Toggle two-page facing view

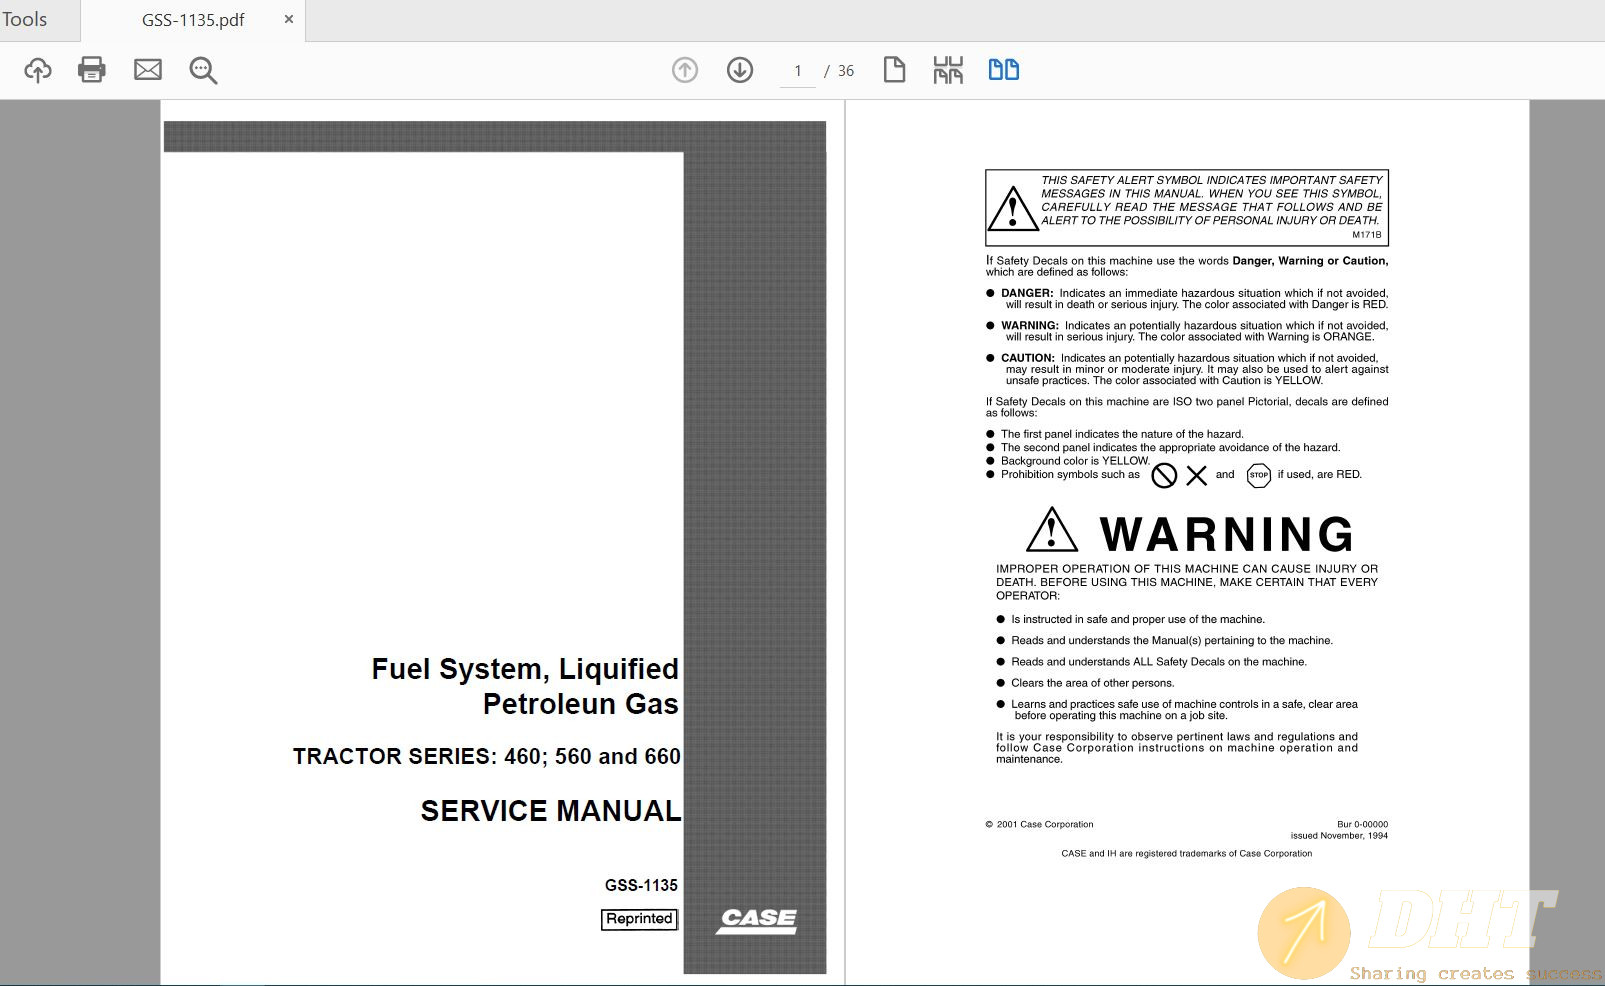tap(1003, 70)
